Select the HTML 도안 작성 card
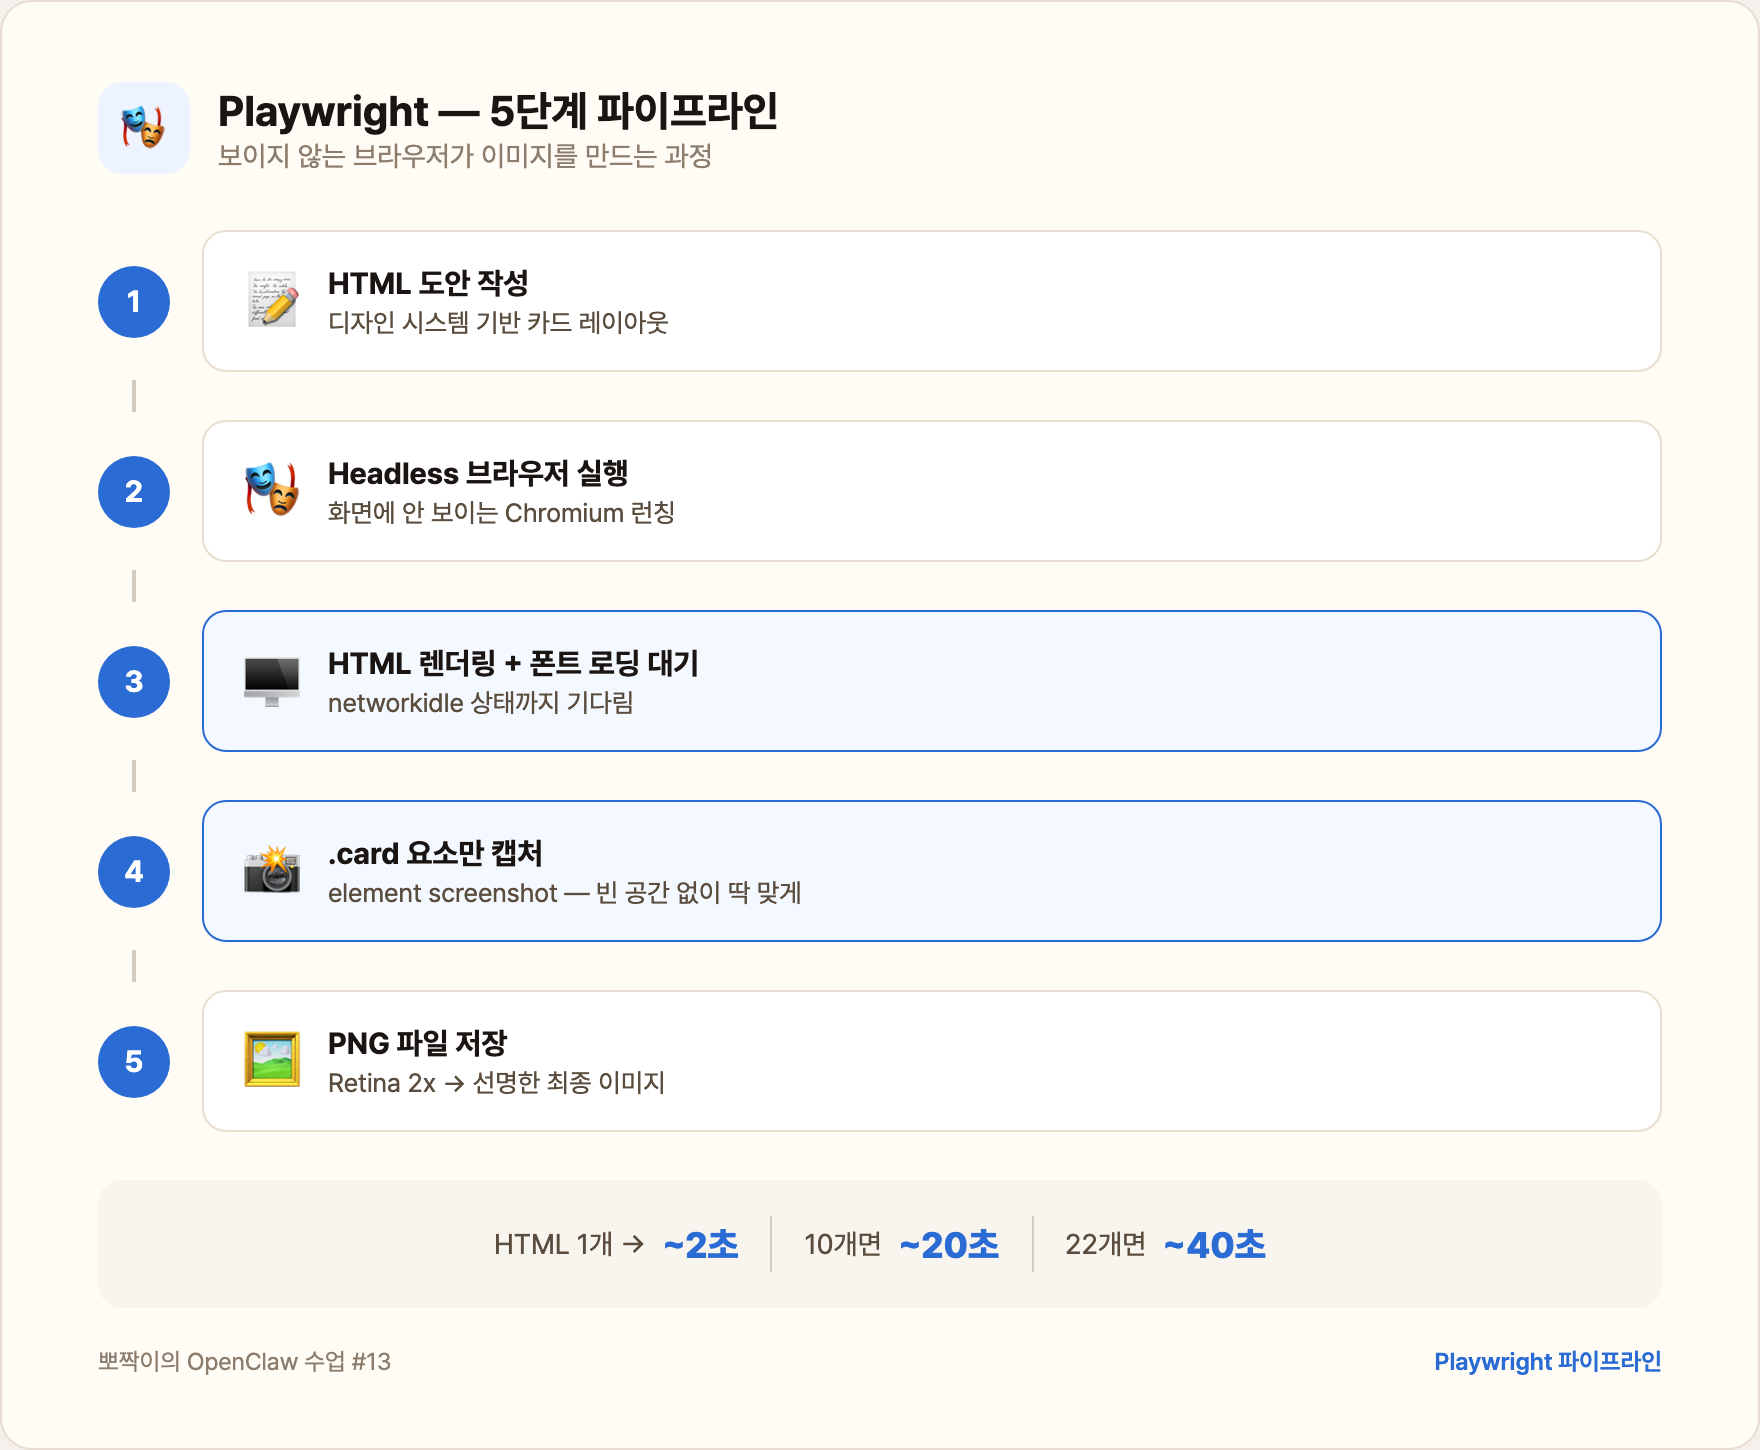The width and height of the screenshot is (1760, 1450). (930, 302)
